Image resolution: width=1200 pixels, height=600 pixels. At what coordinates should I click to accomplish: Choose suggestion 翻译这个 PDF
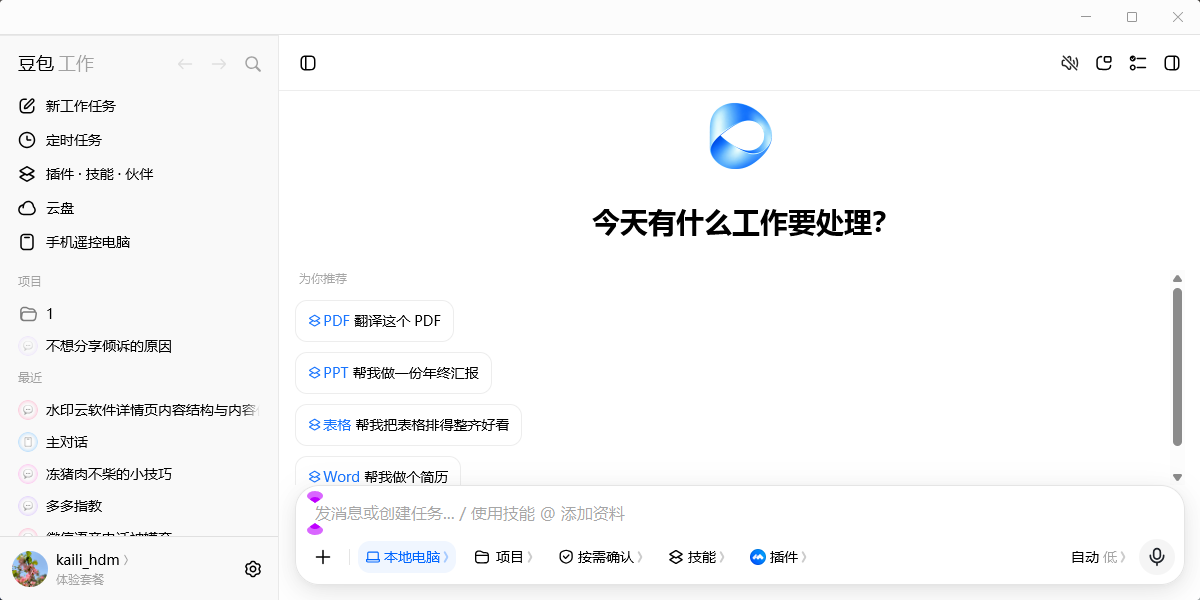coord(374,321)
